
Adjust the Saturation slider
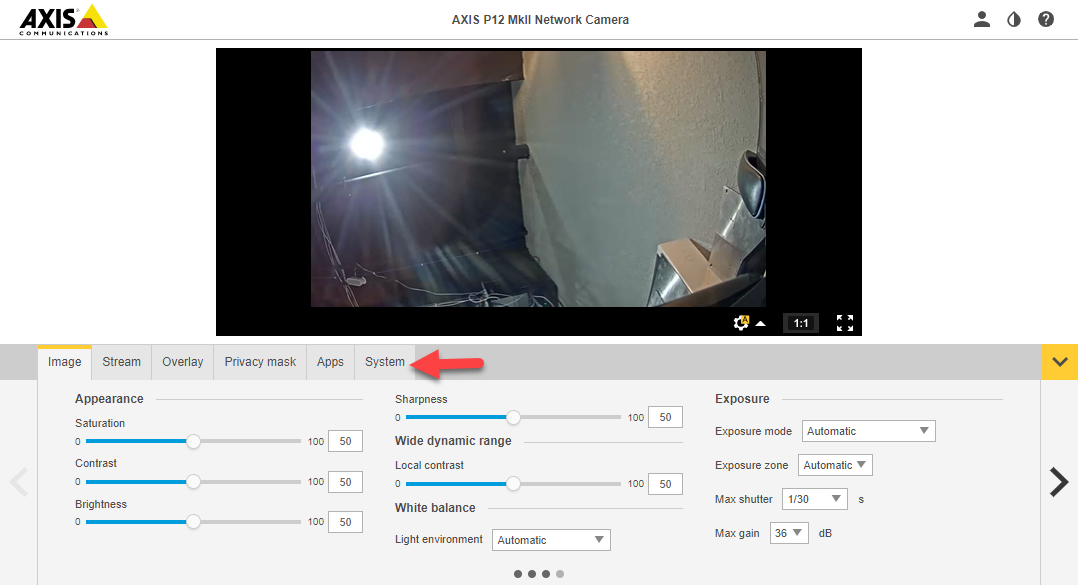(x=193, y=441)
